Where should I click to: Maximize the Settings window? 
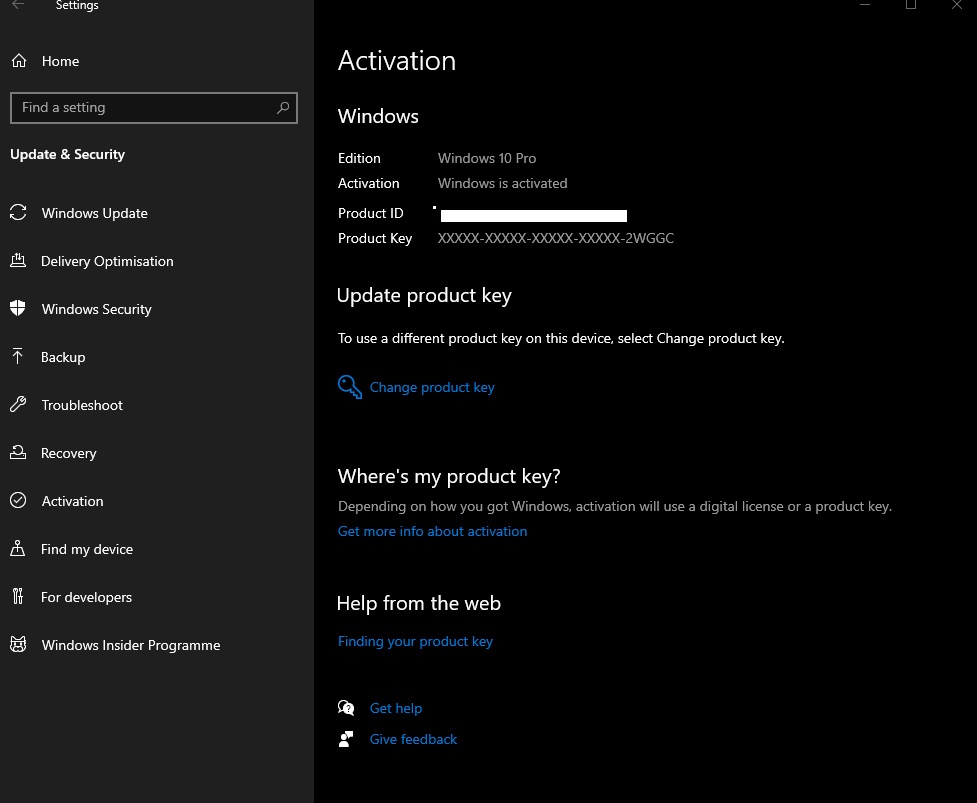[911, 4]
